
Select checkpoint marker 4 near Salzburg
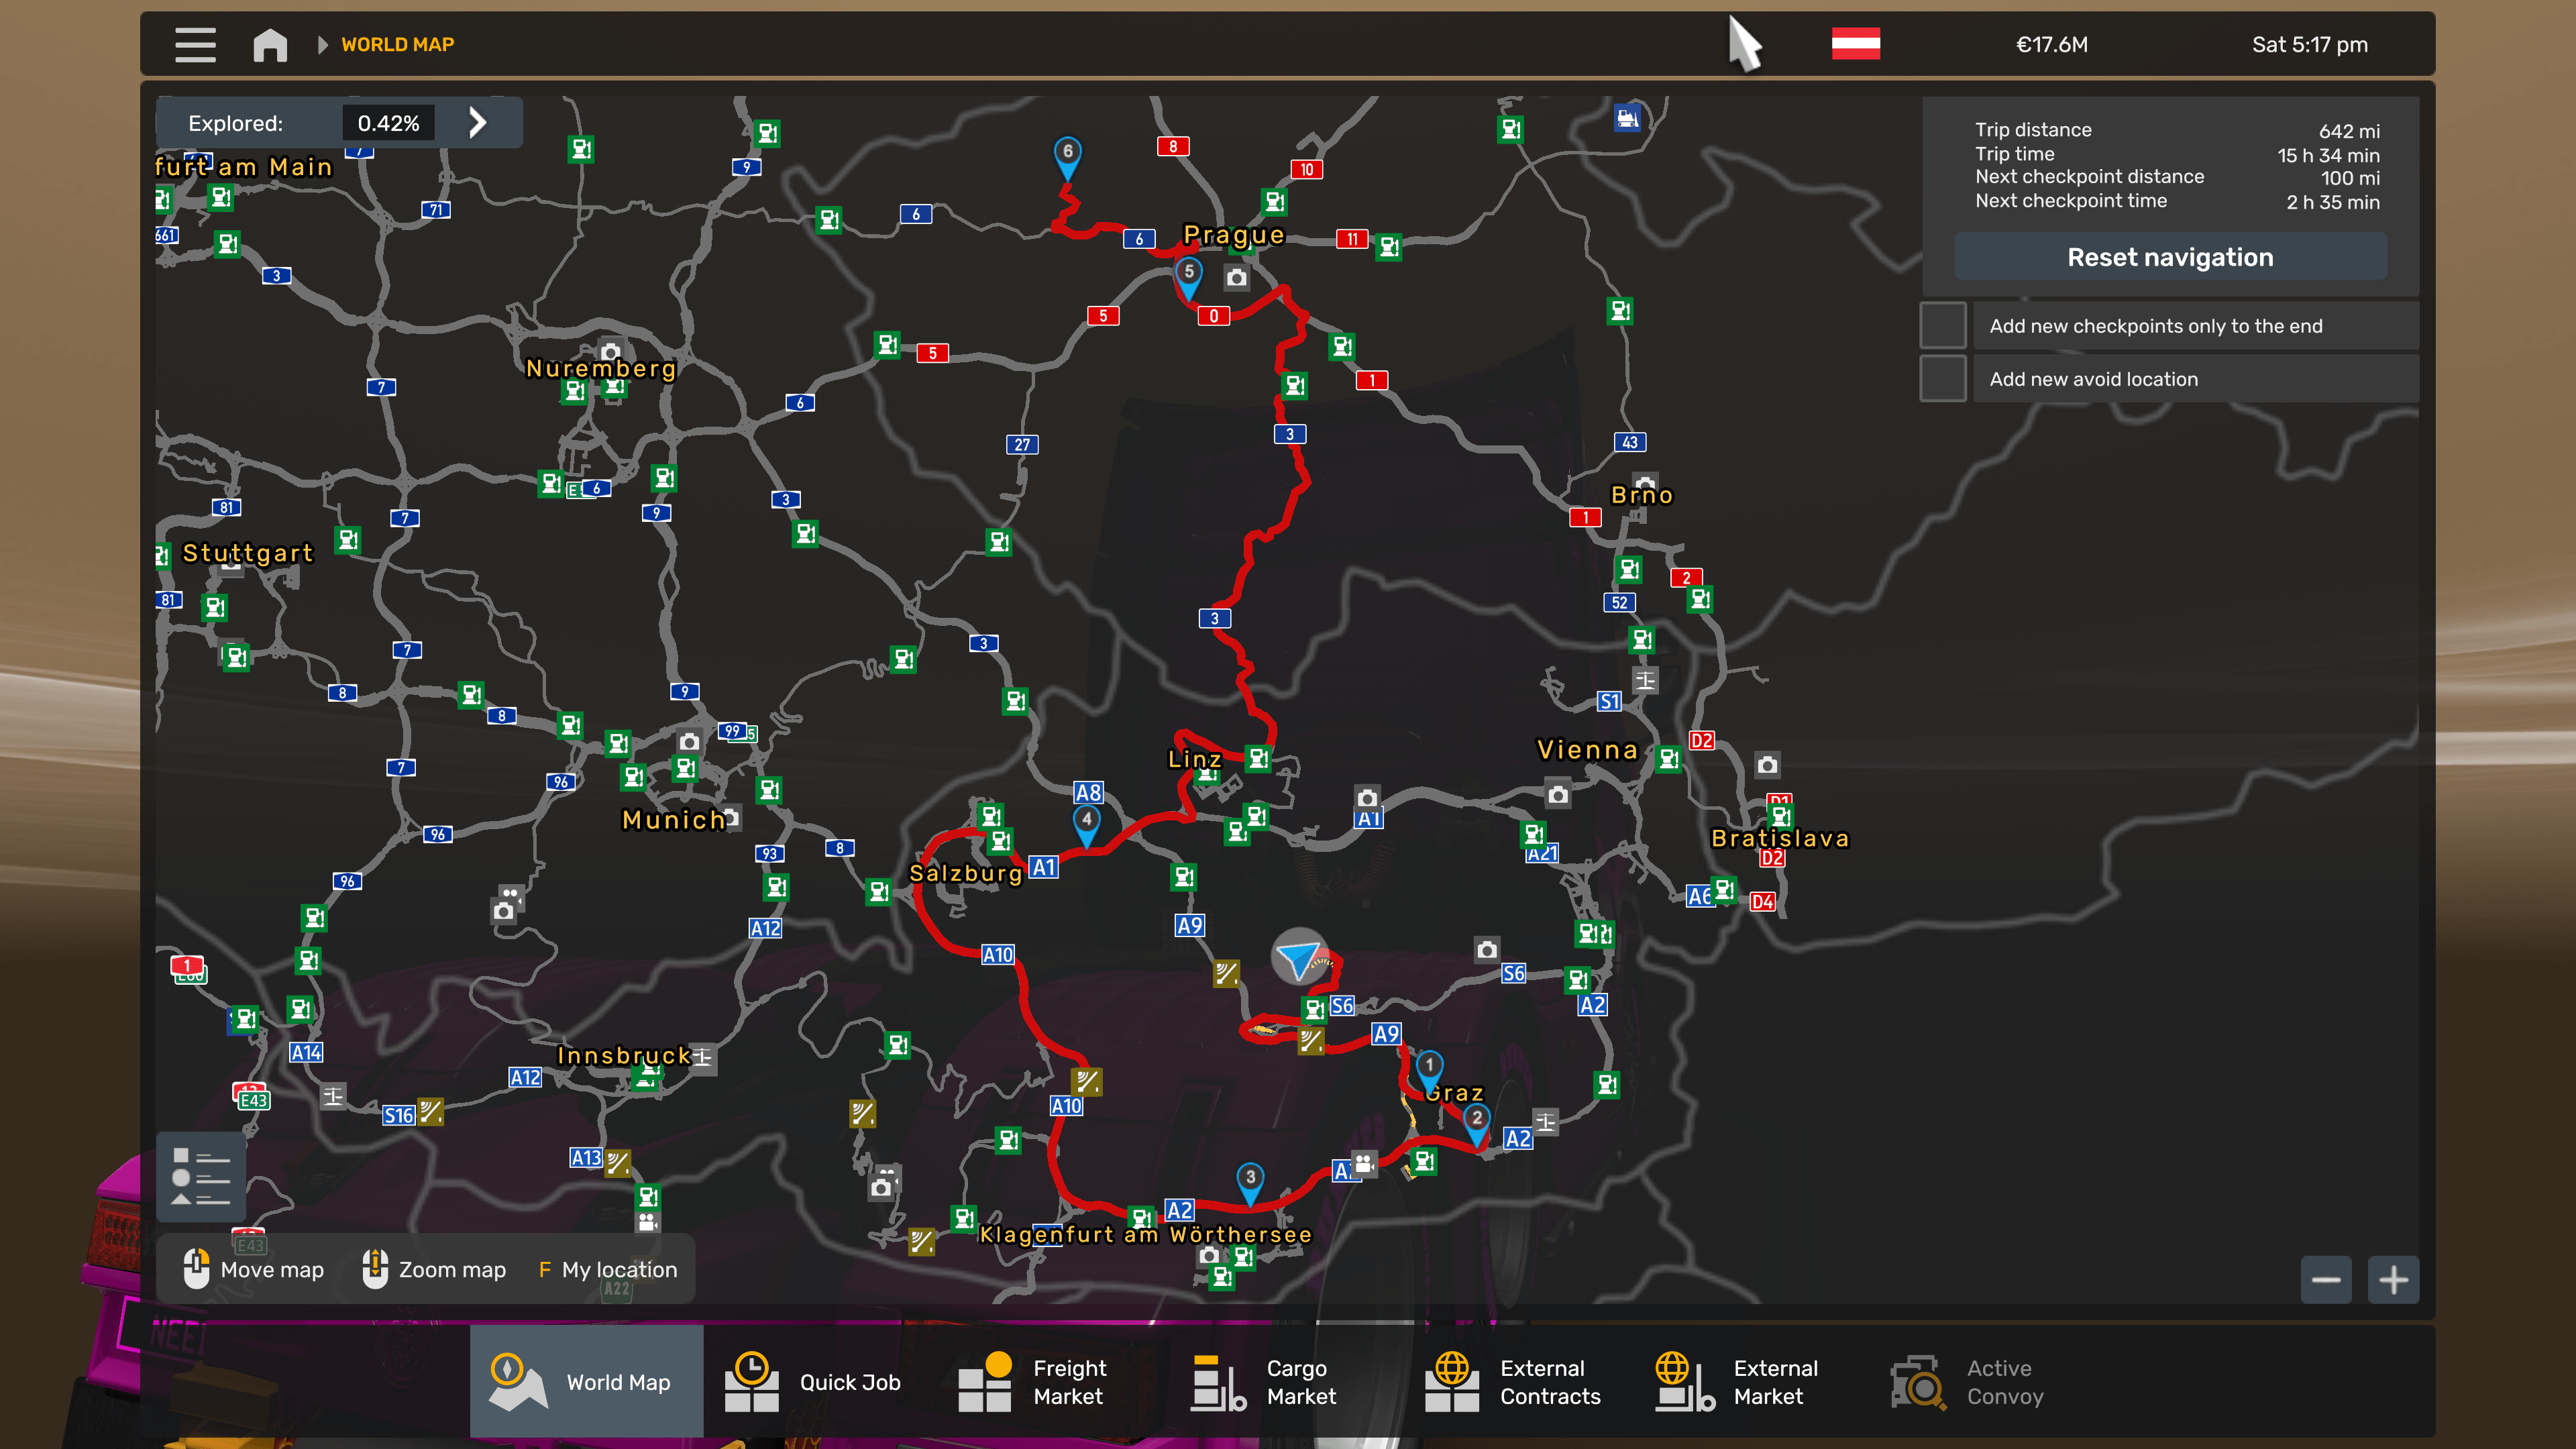(1086, 822)
